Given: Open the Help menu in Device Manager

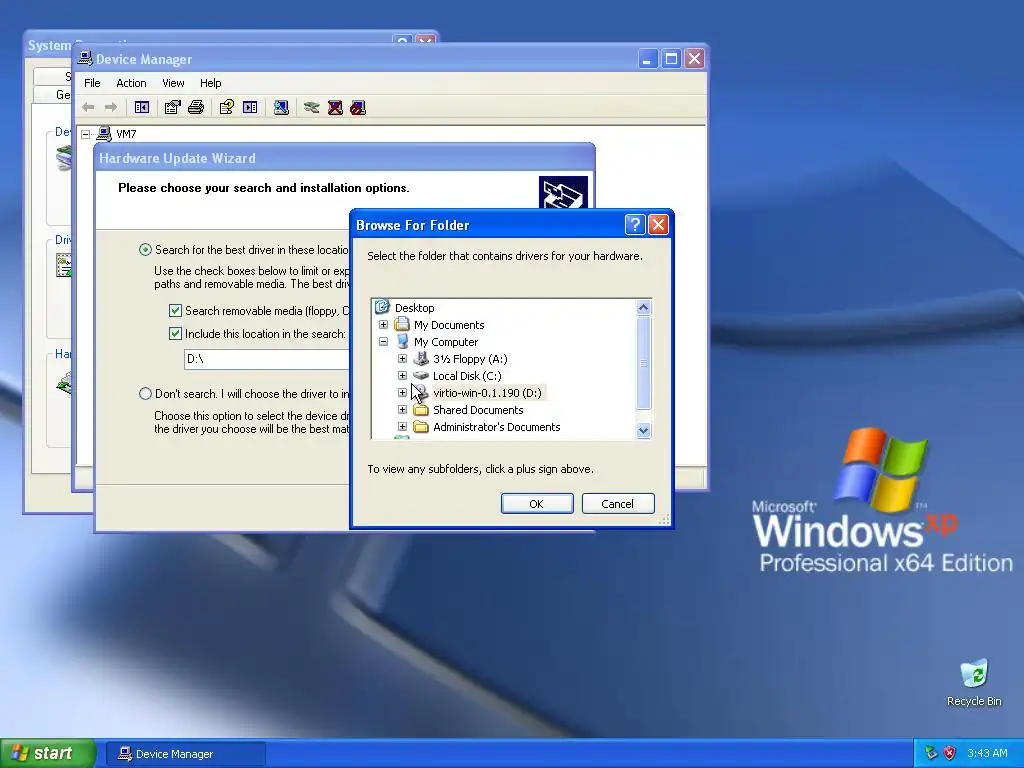Looking at the screenshot, I should tap(210, 83).
